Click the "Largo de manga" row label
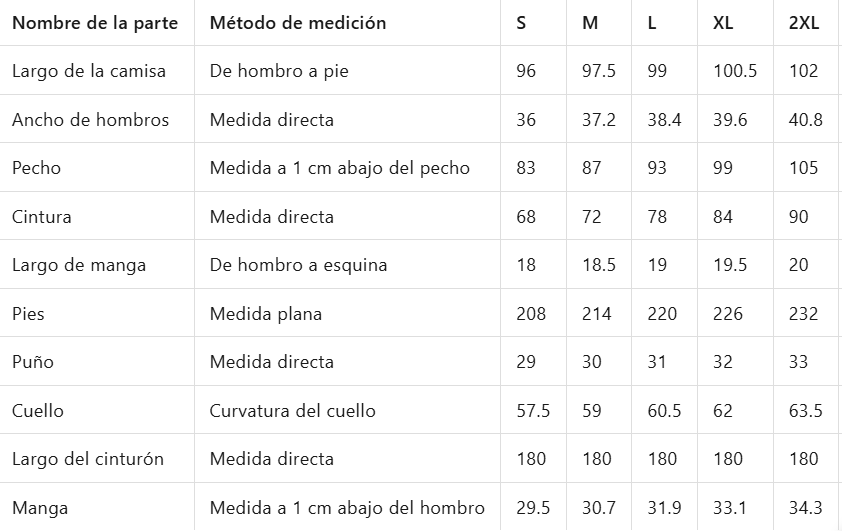The image size is (842, 531). [79, 265]
